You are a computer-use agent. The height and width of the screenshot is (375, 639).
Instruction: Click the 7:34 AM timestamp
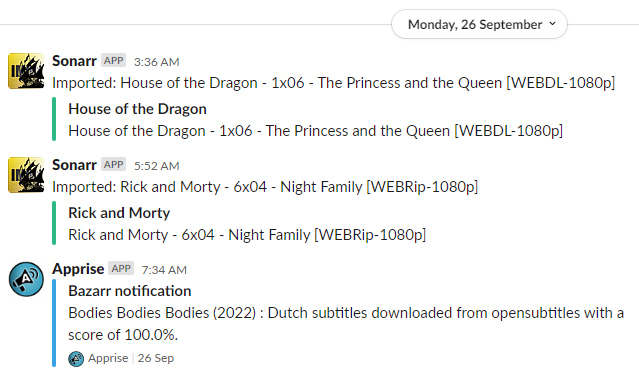(164, 270)
